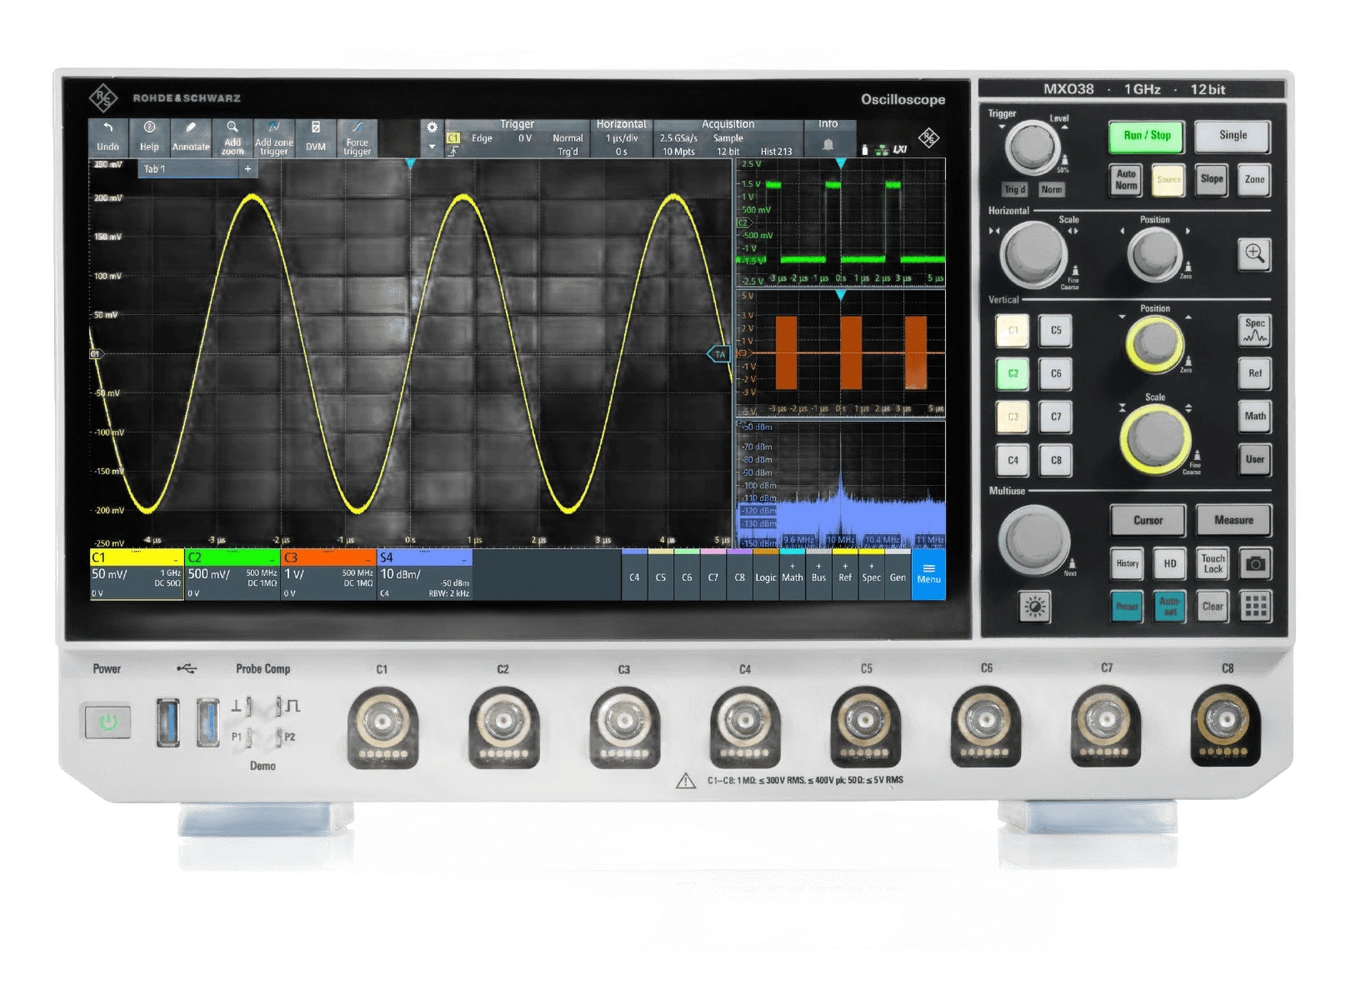Hit the camera screenshot button
This screenshot has width=1356, height=1000.
tap(1255, 564)
